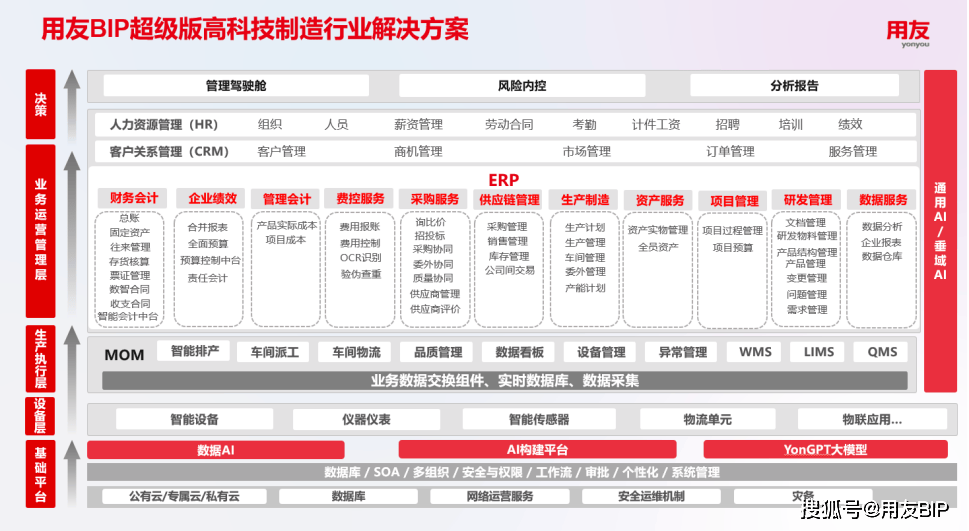Open the 研发管理 module header
The width and height of the screenshot is (969, 531).
(x=808, y=200)
